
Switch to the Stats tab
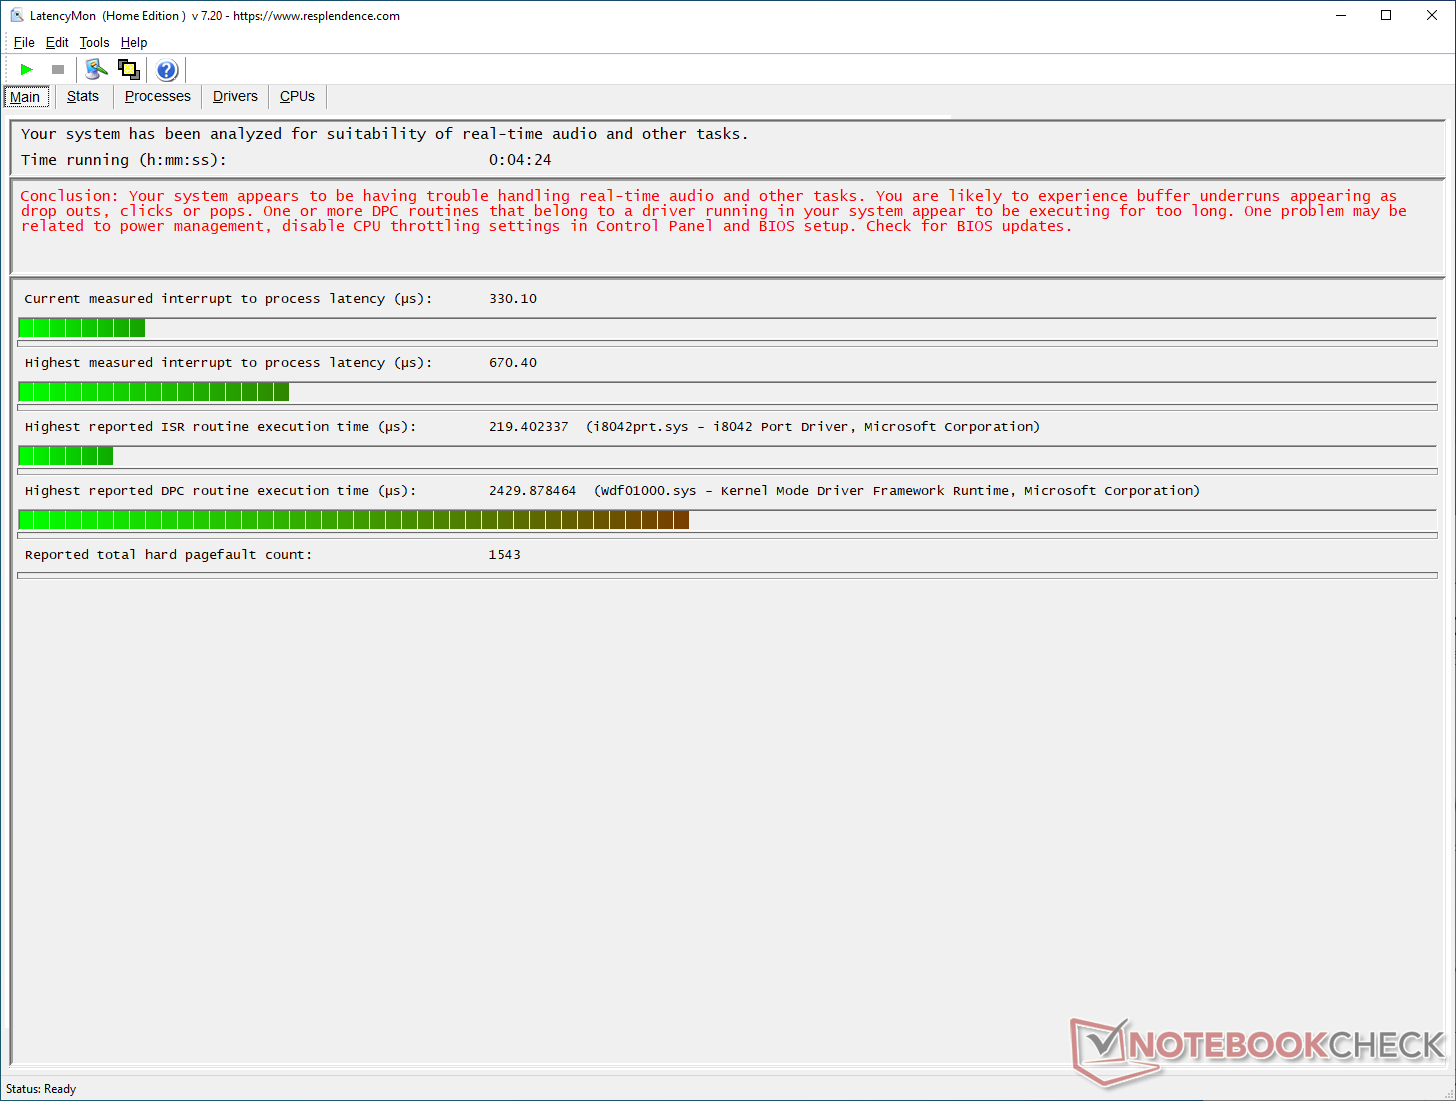click(83, 96)
